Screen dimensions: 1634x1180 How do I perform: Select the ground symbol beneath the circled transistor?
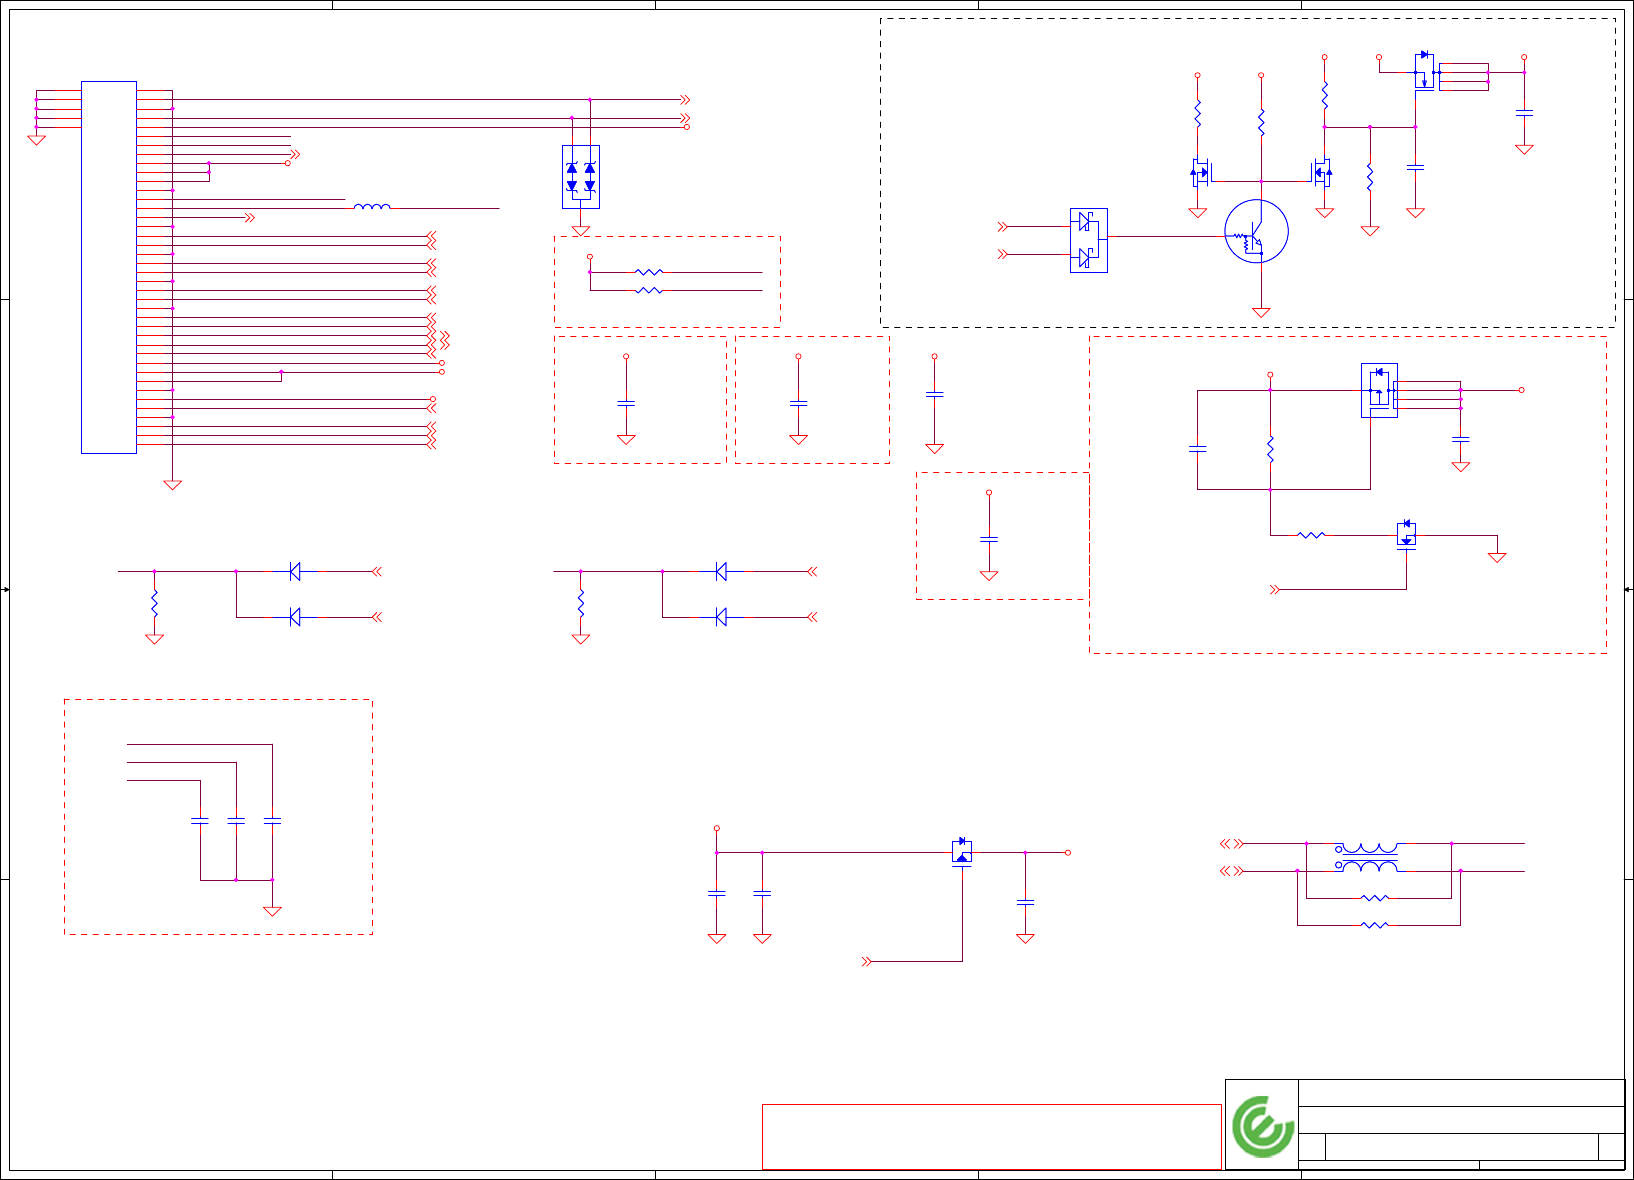click(x=1261, y=312)
